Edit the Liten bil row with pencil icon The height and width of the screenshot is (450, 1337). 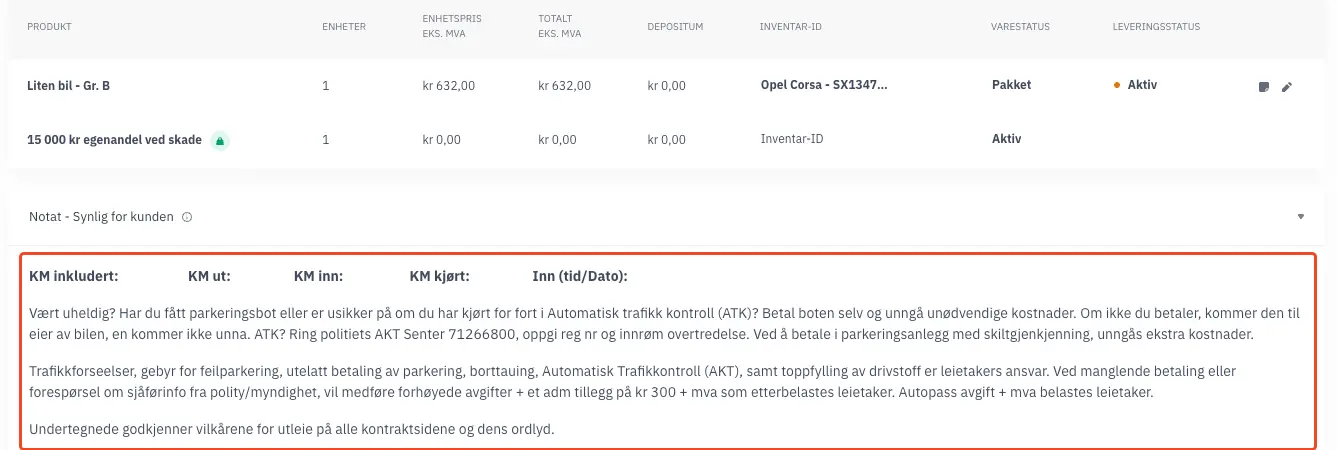coord(1287,87)
